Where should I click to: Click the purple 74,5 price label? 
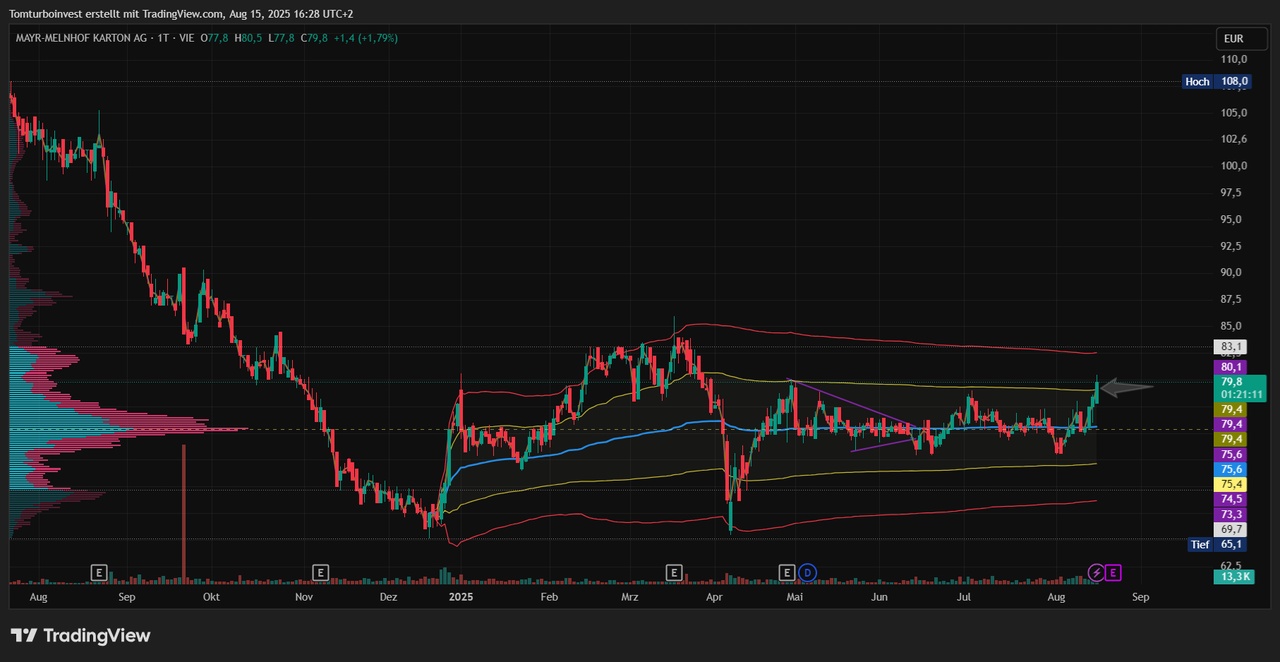[1231, 499]
